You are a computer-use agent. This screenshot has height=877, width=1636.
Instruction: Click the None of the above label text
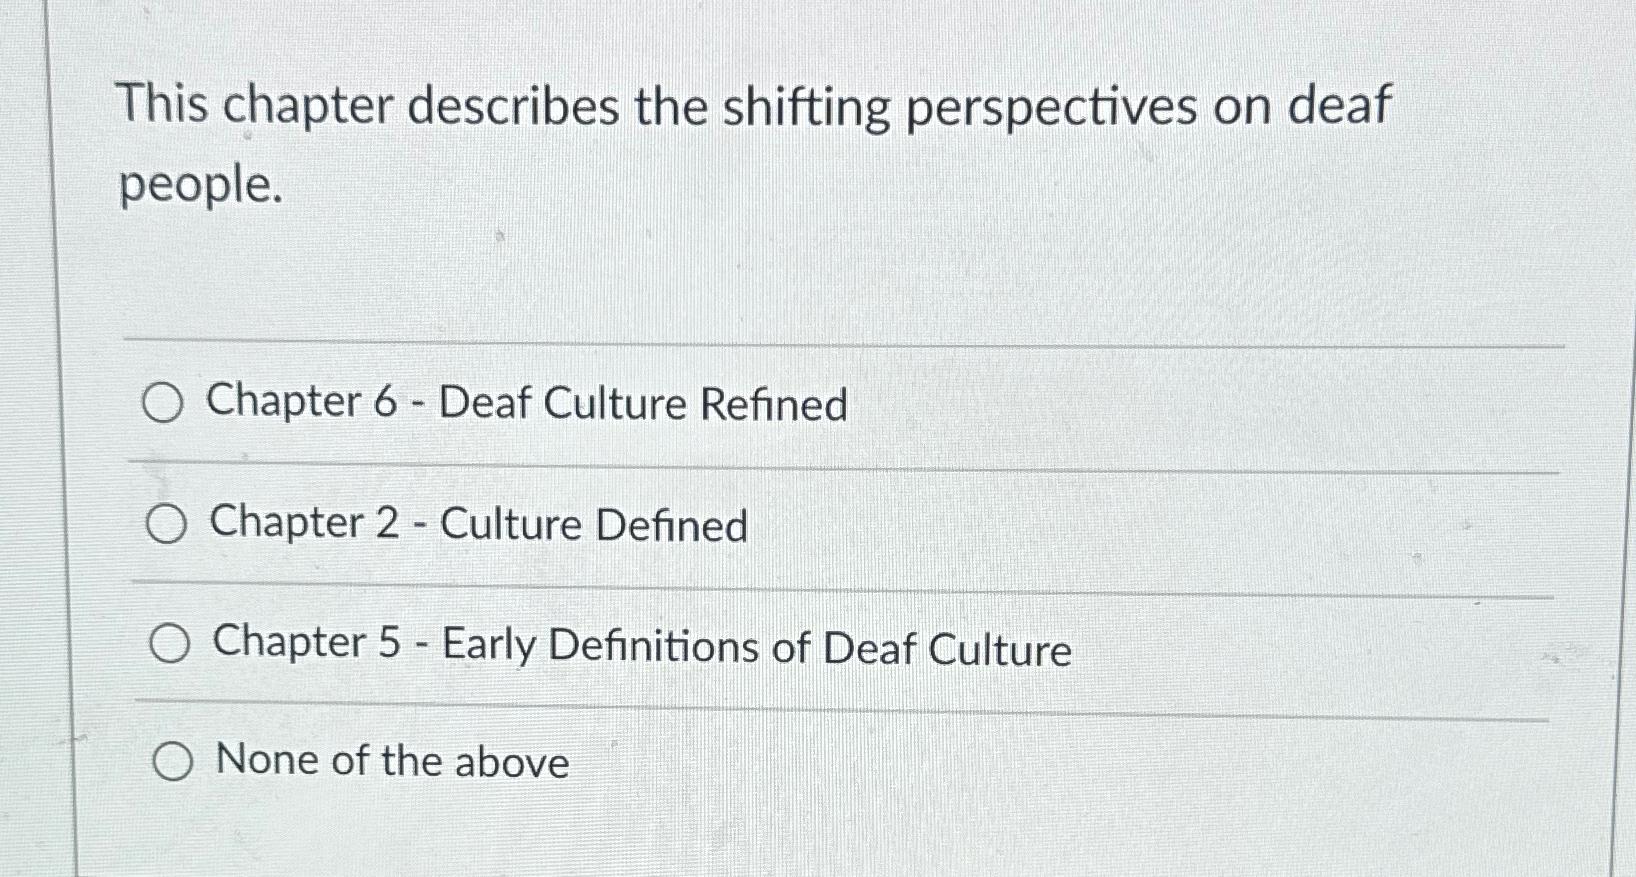[390, 762]
